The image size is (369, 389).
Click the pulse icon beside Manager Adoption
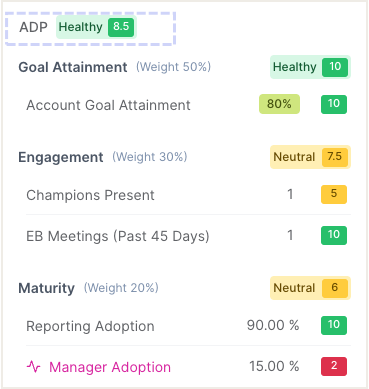34,367
